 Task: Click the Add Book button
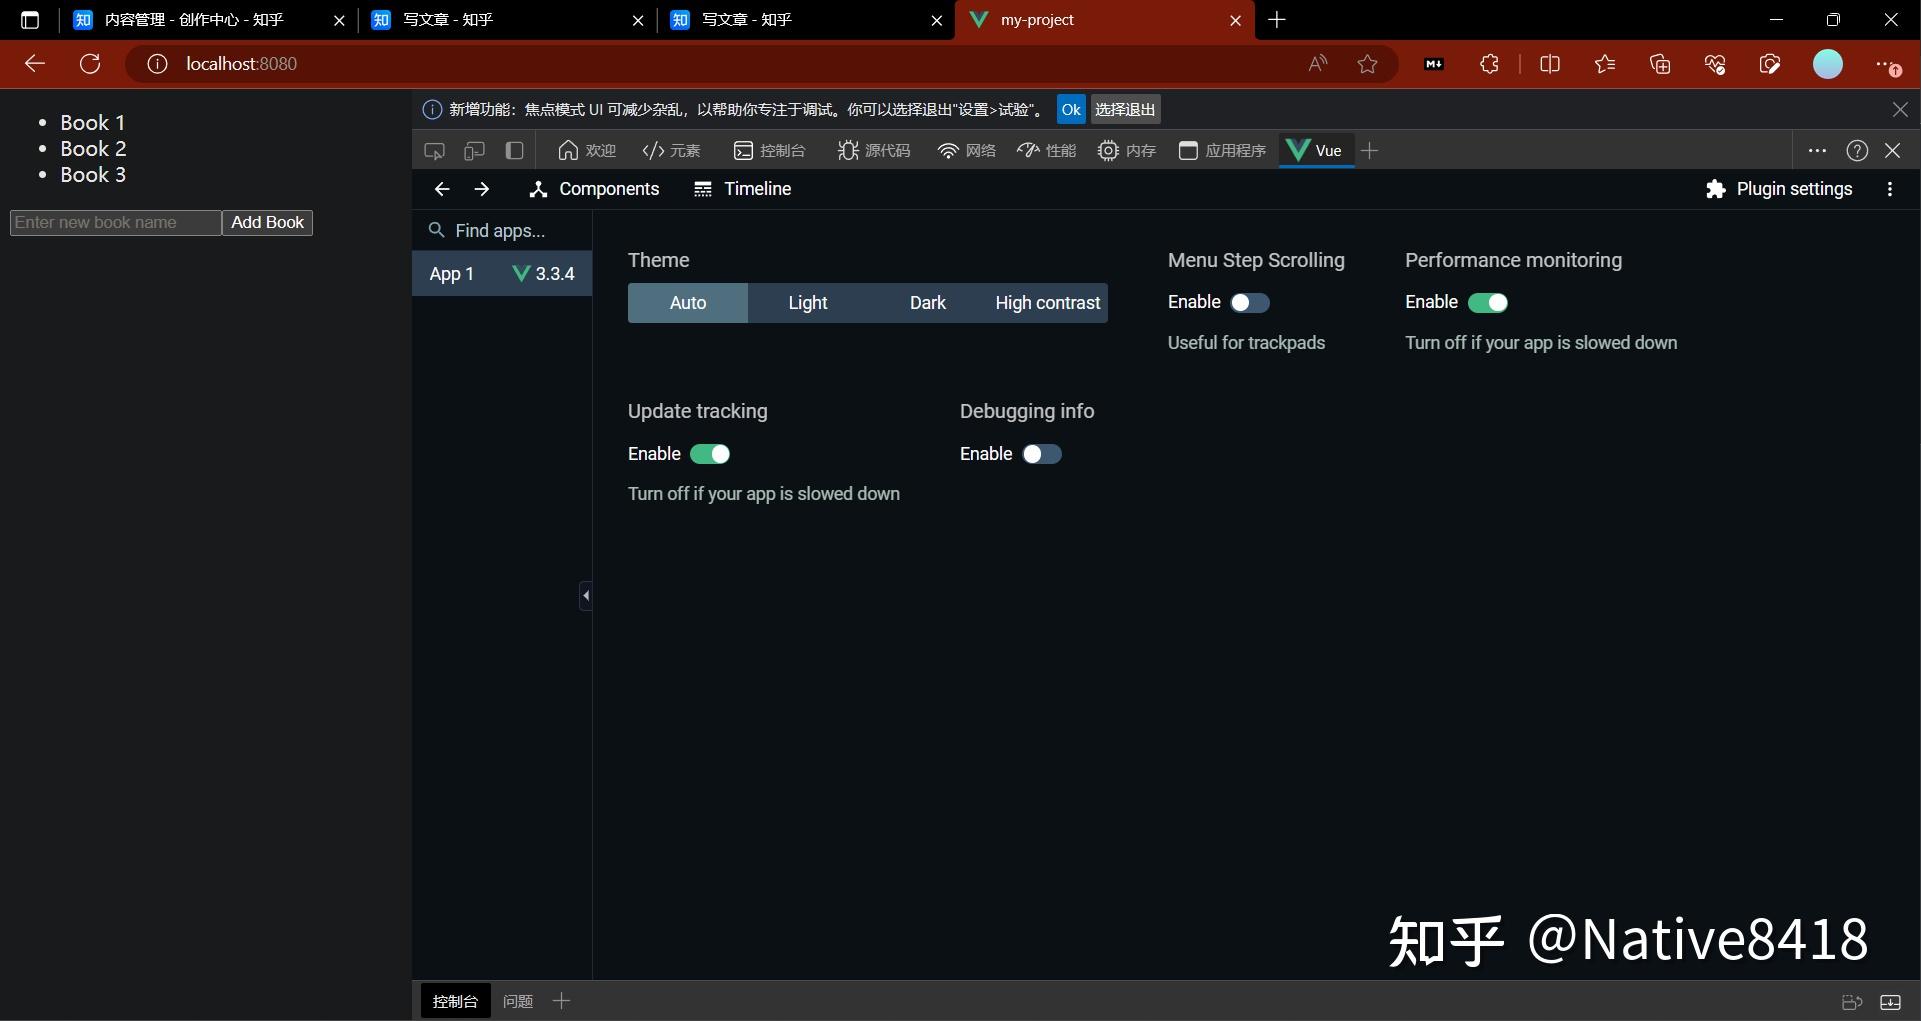click(266, 222)
